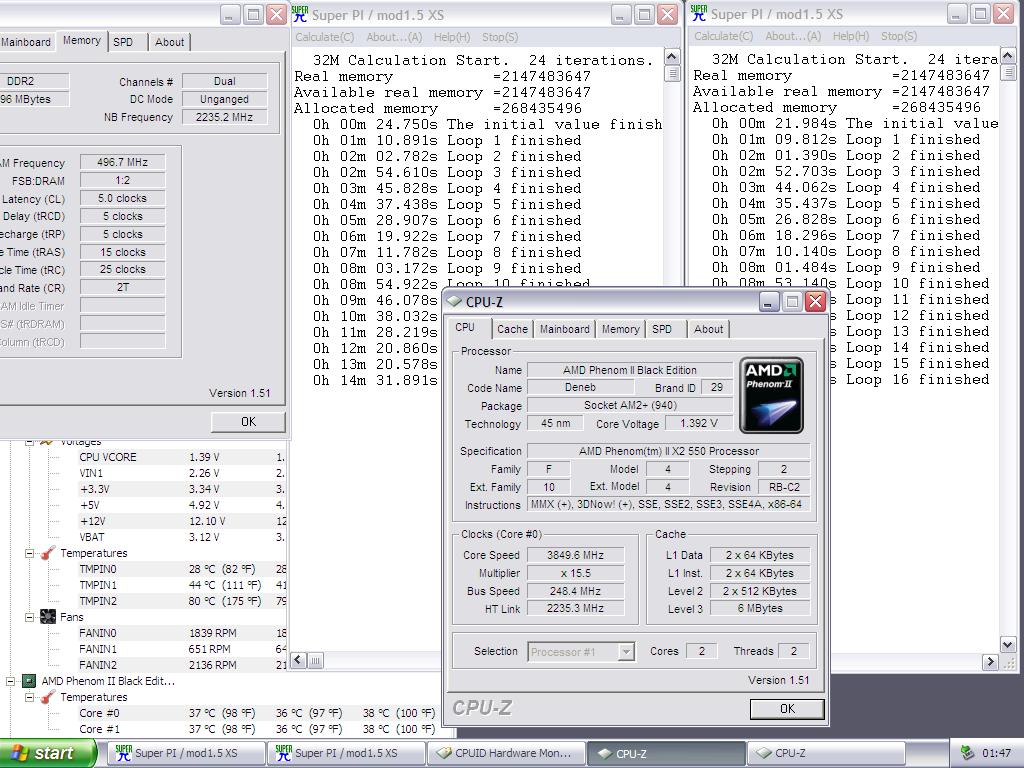
Task: Open the SPD tab in front CPU-Z
Action: (x=662, y=329)
